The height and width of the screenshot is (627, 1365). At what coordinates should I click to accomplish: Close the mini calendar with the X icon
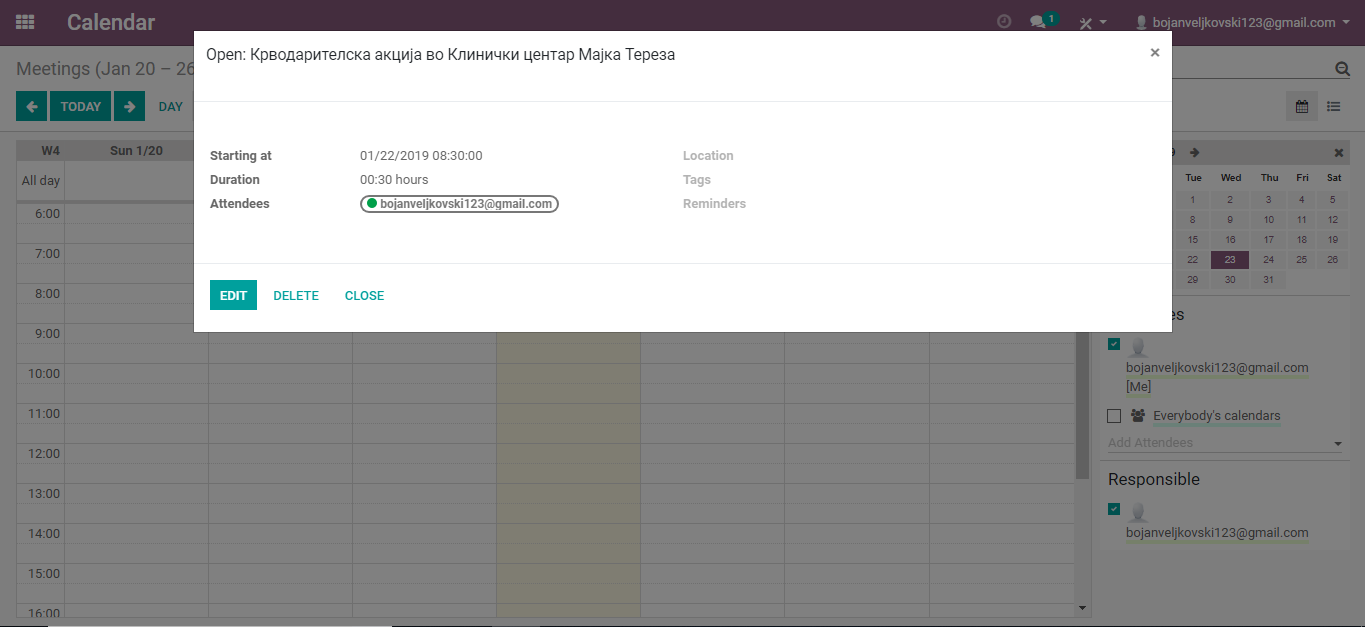(x=1339, y=153)
